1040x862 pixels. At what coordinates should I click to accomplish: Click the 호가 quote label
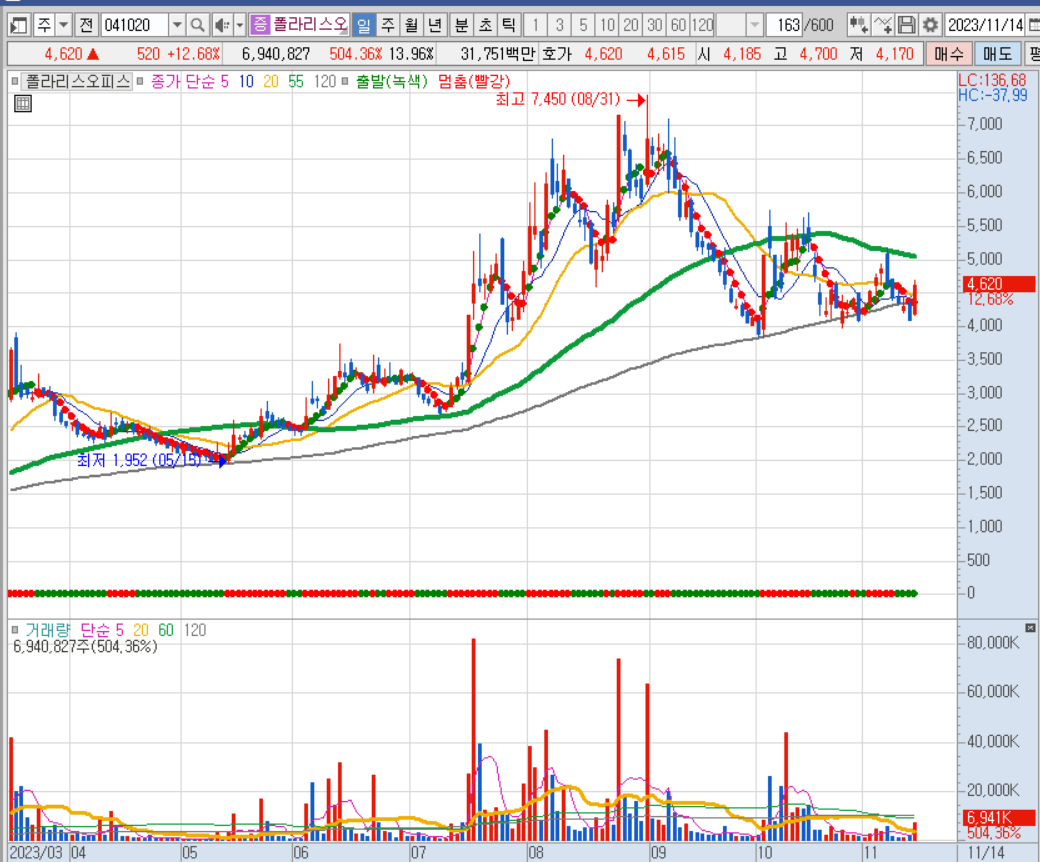(556, 54)
